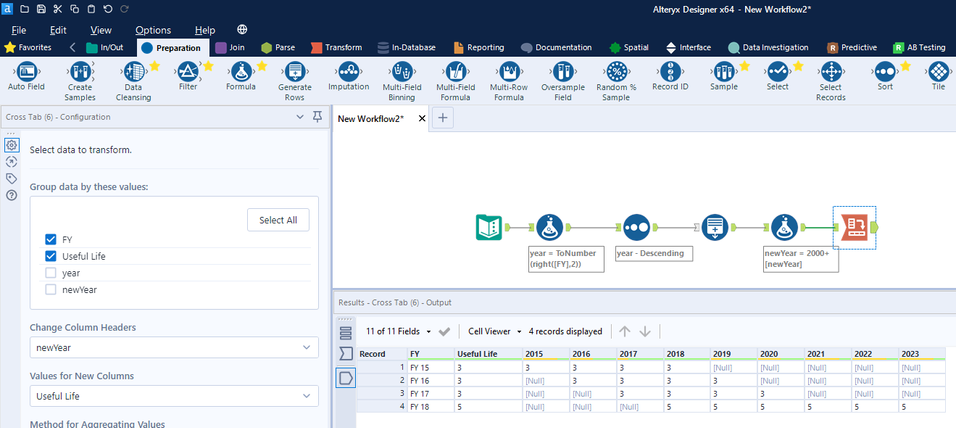Choose the Data Cleansing tool

(134, 81)
